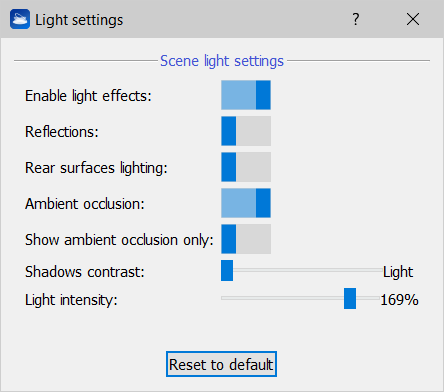Click the Scene light settings header
Viewport: 444px width, 392px height.
point(222,61)
